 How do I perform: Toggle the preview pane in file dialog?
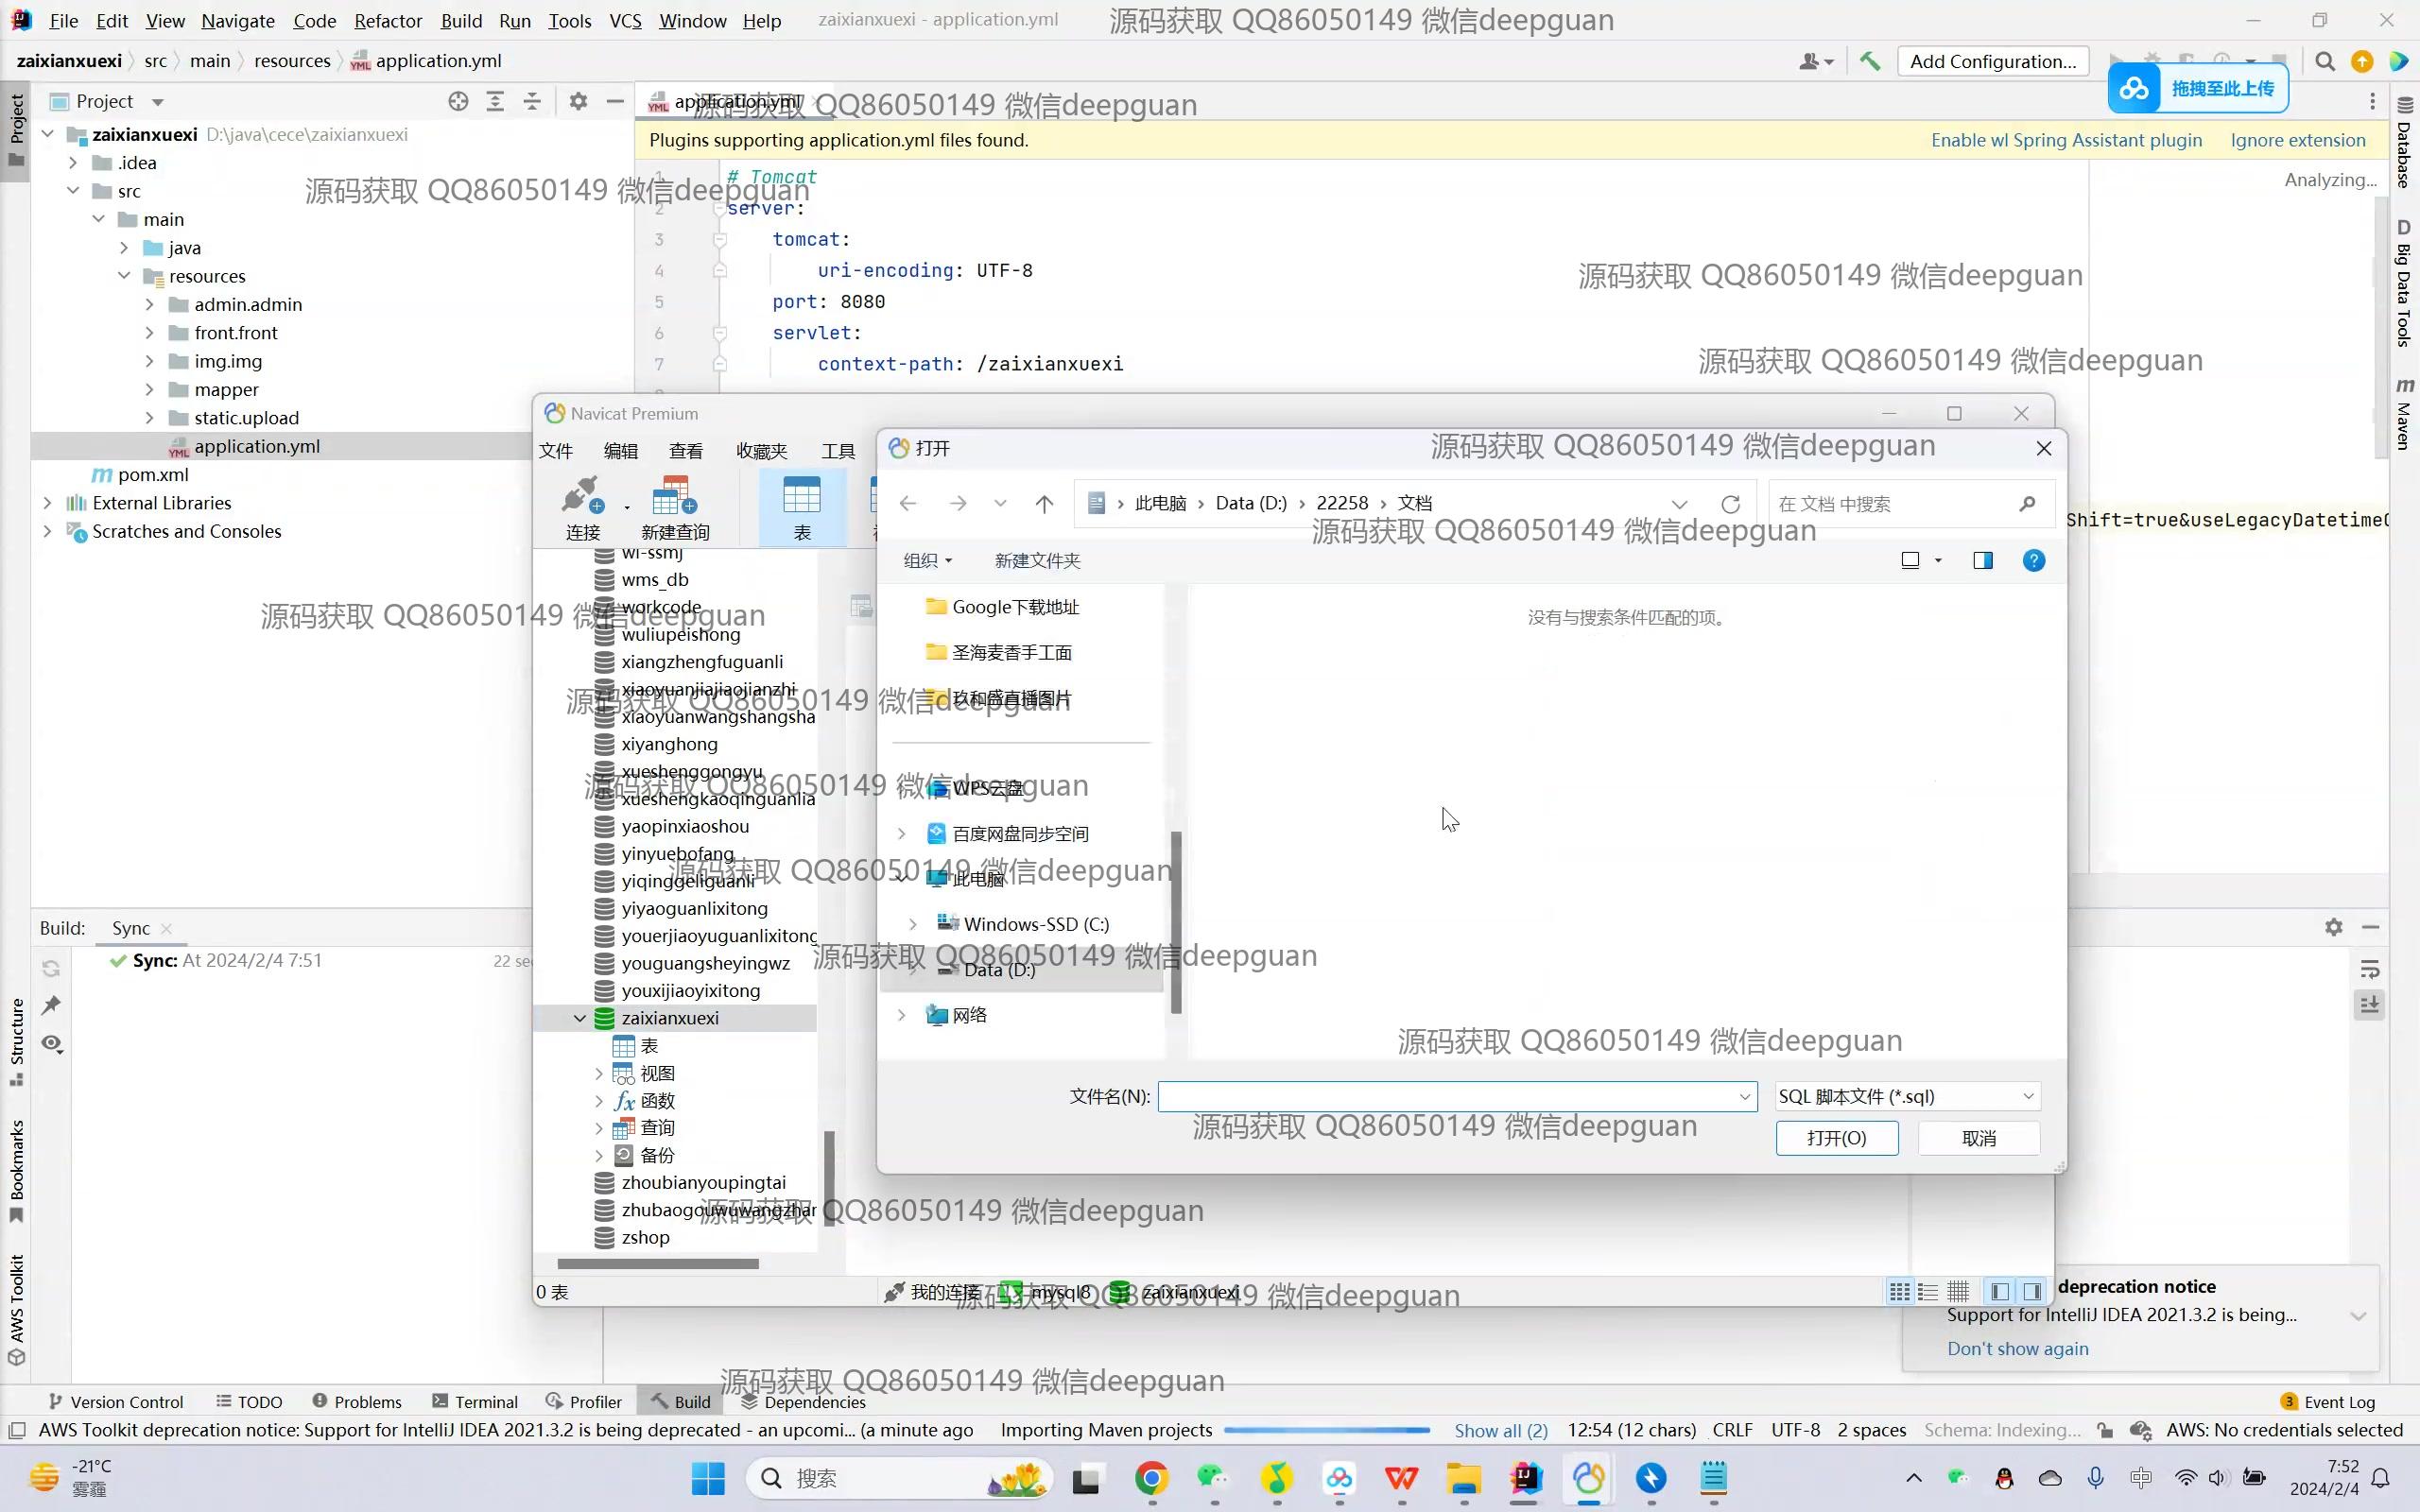[1982, 561]
